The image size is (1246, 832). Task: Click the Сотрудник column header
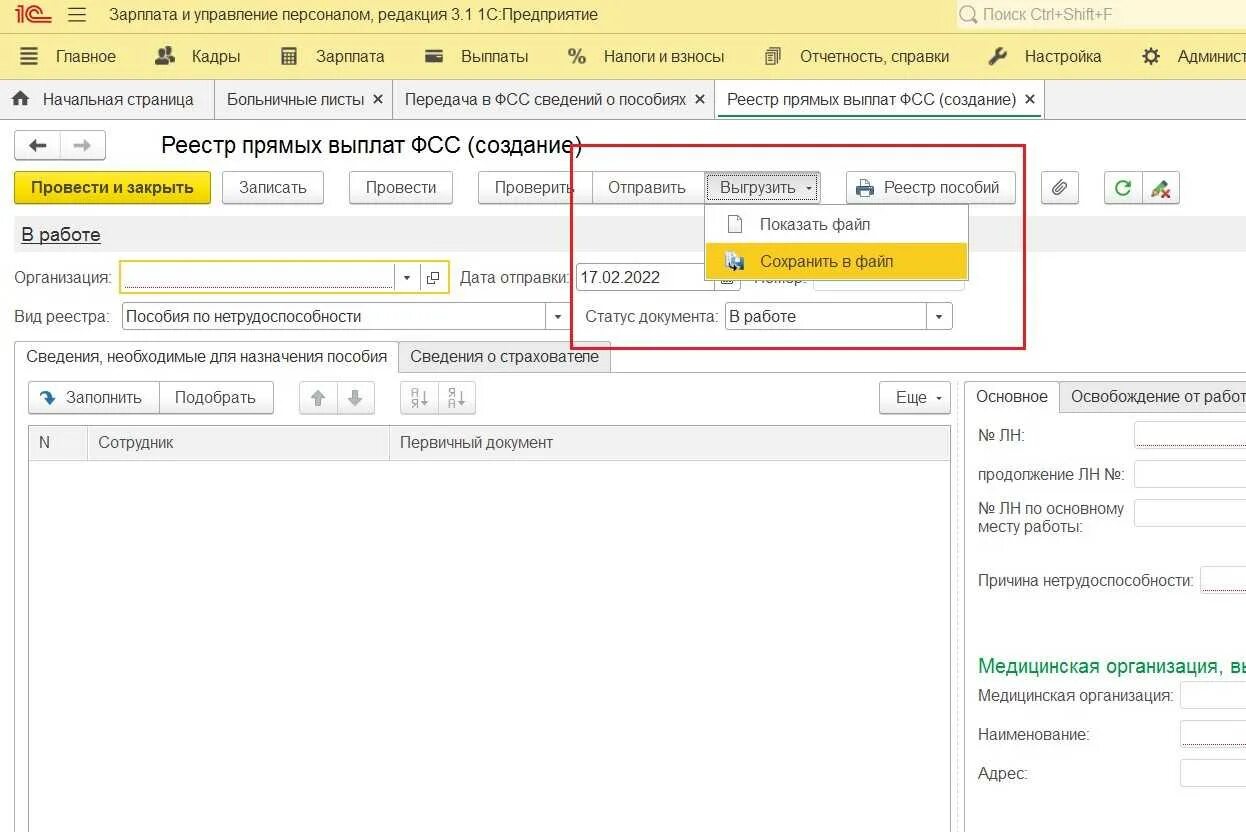click(238, 442)
